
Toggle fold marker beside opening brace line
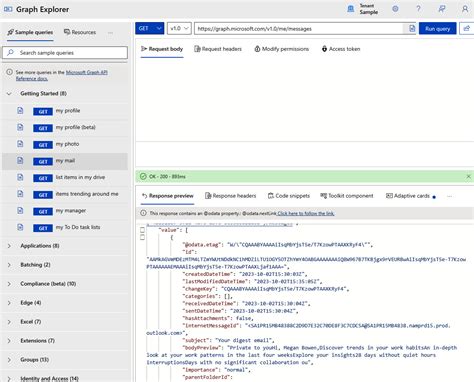coord(142,237)
